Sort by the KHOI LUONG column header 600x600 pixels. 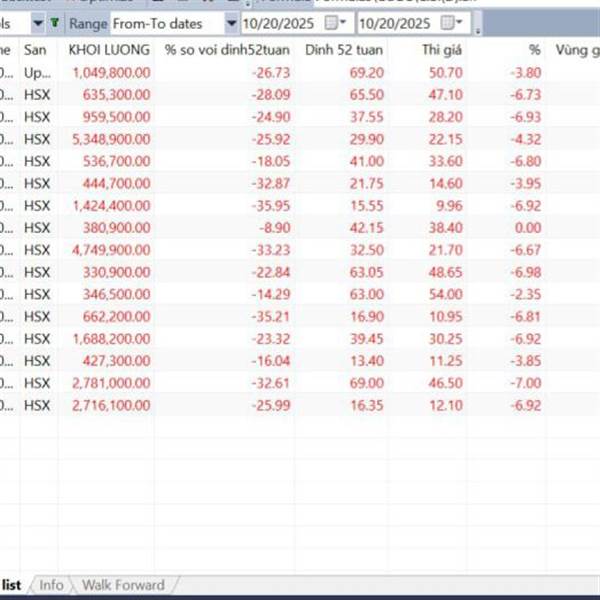tap(109, 49)
